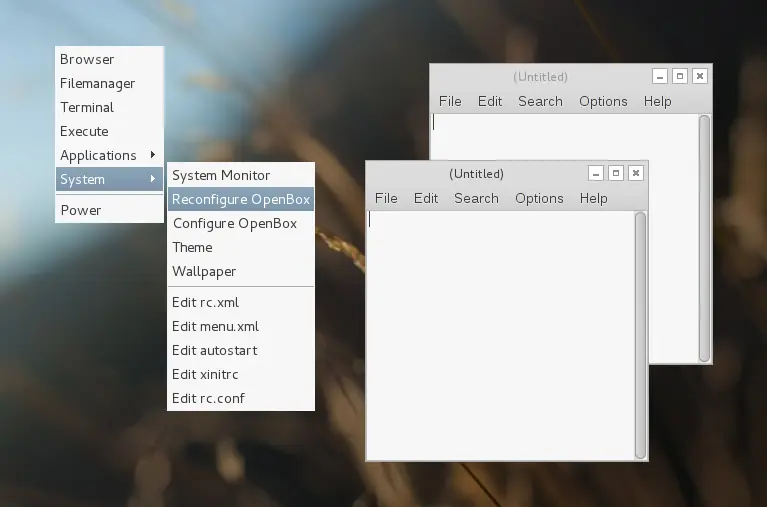Maximize the back Untitled window

(x=680, y=76)
